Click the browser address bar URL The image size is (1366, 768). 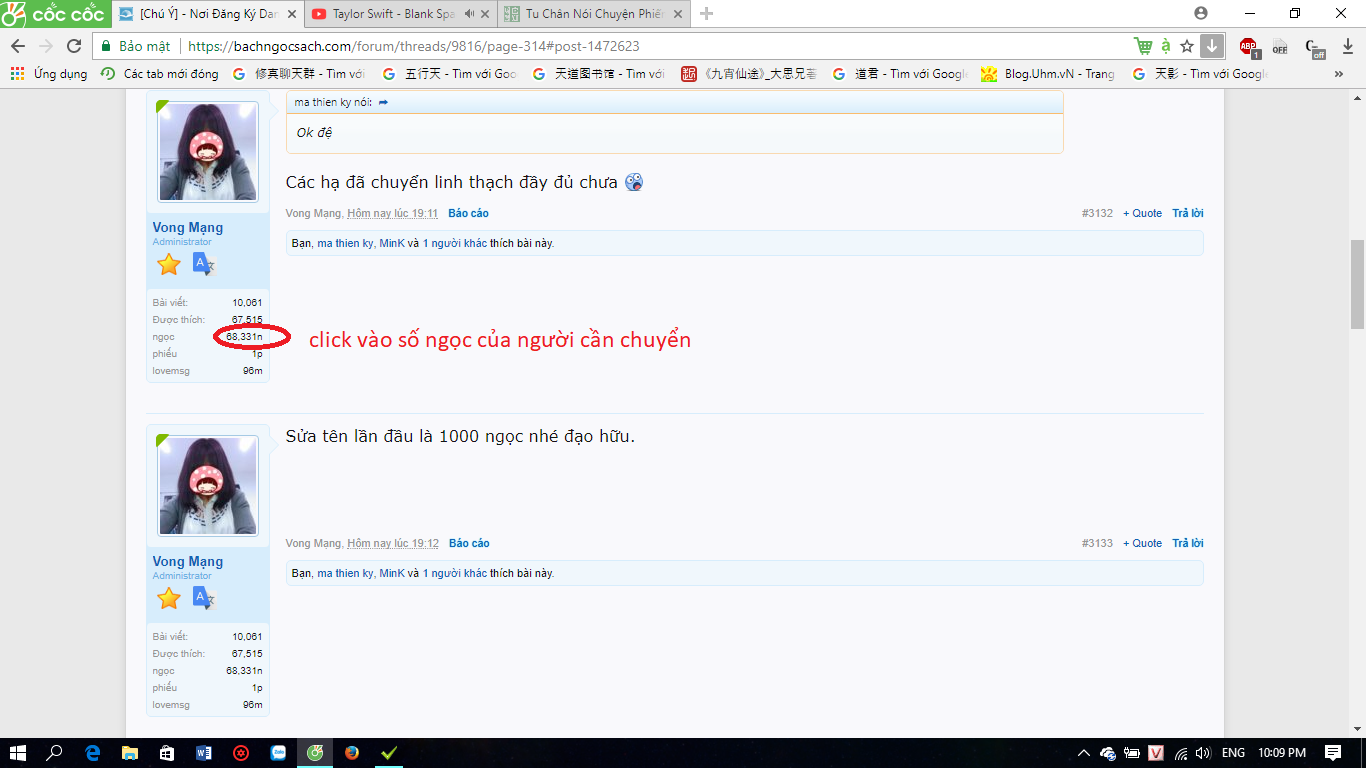point(413,46)
